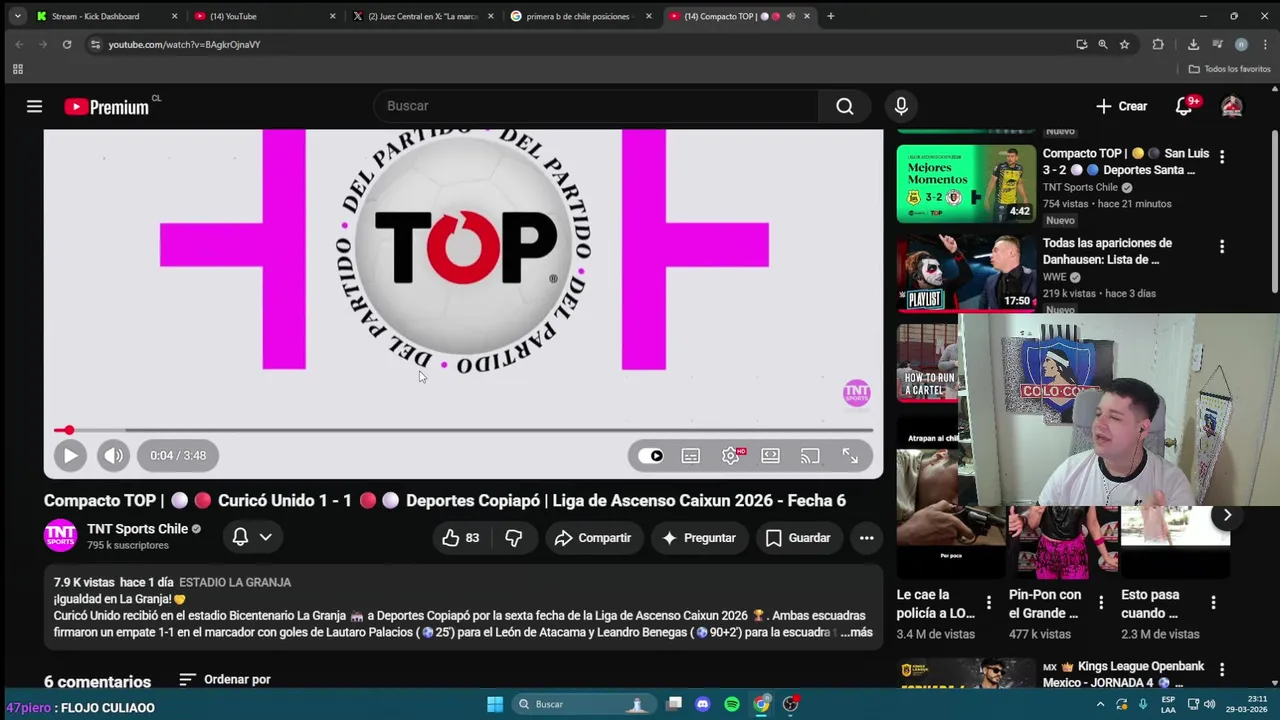Dislike this video
The height and width of the screenshot is (720, 1280).
pos(514,538)
